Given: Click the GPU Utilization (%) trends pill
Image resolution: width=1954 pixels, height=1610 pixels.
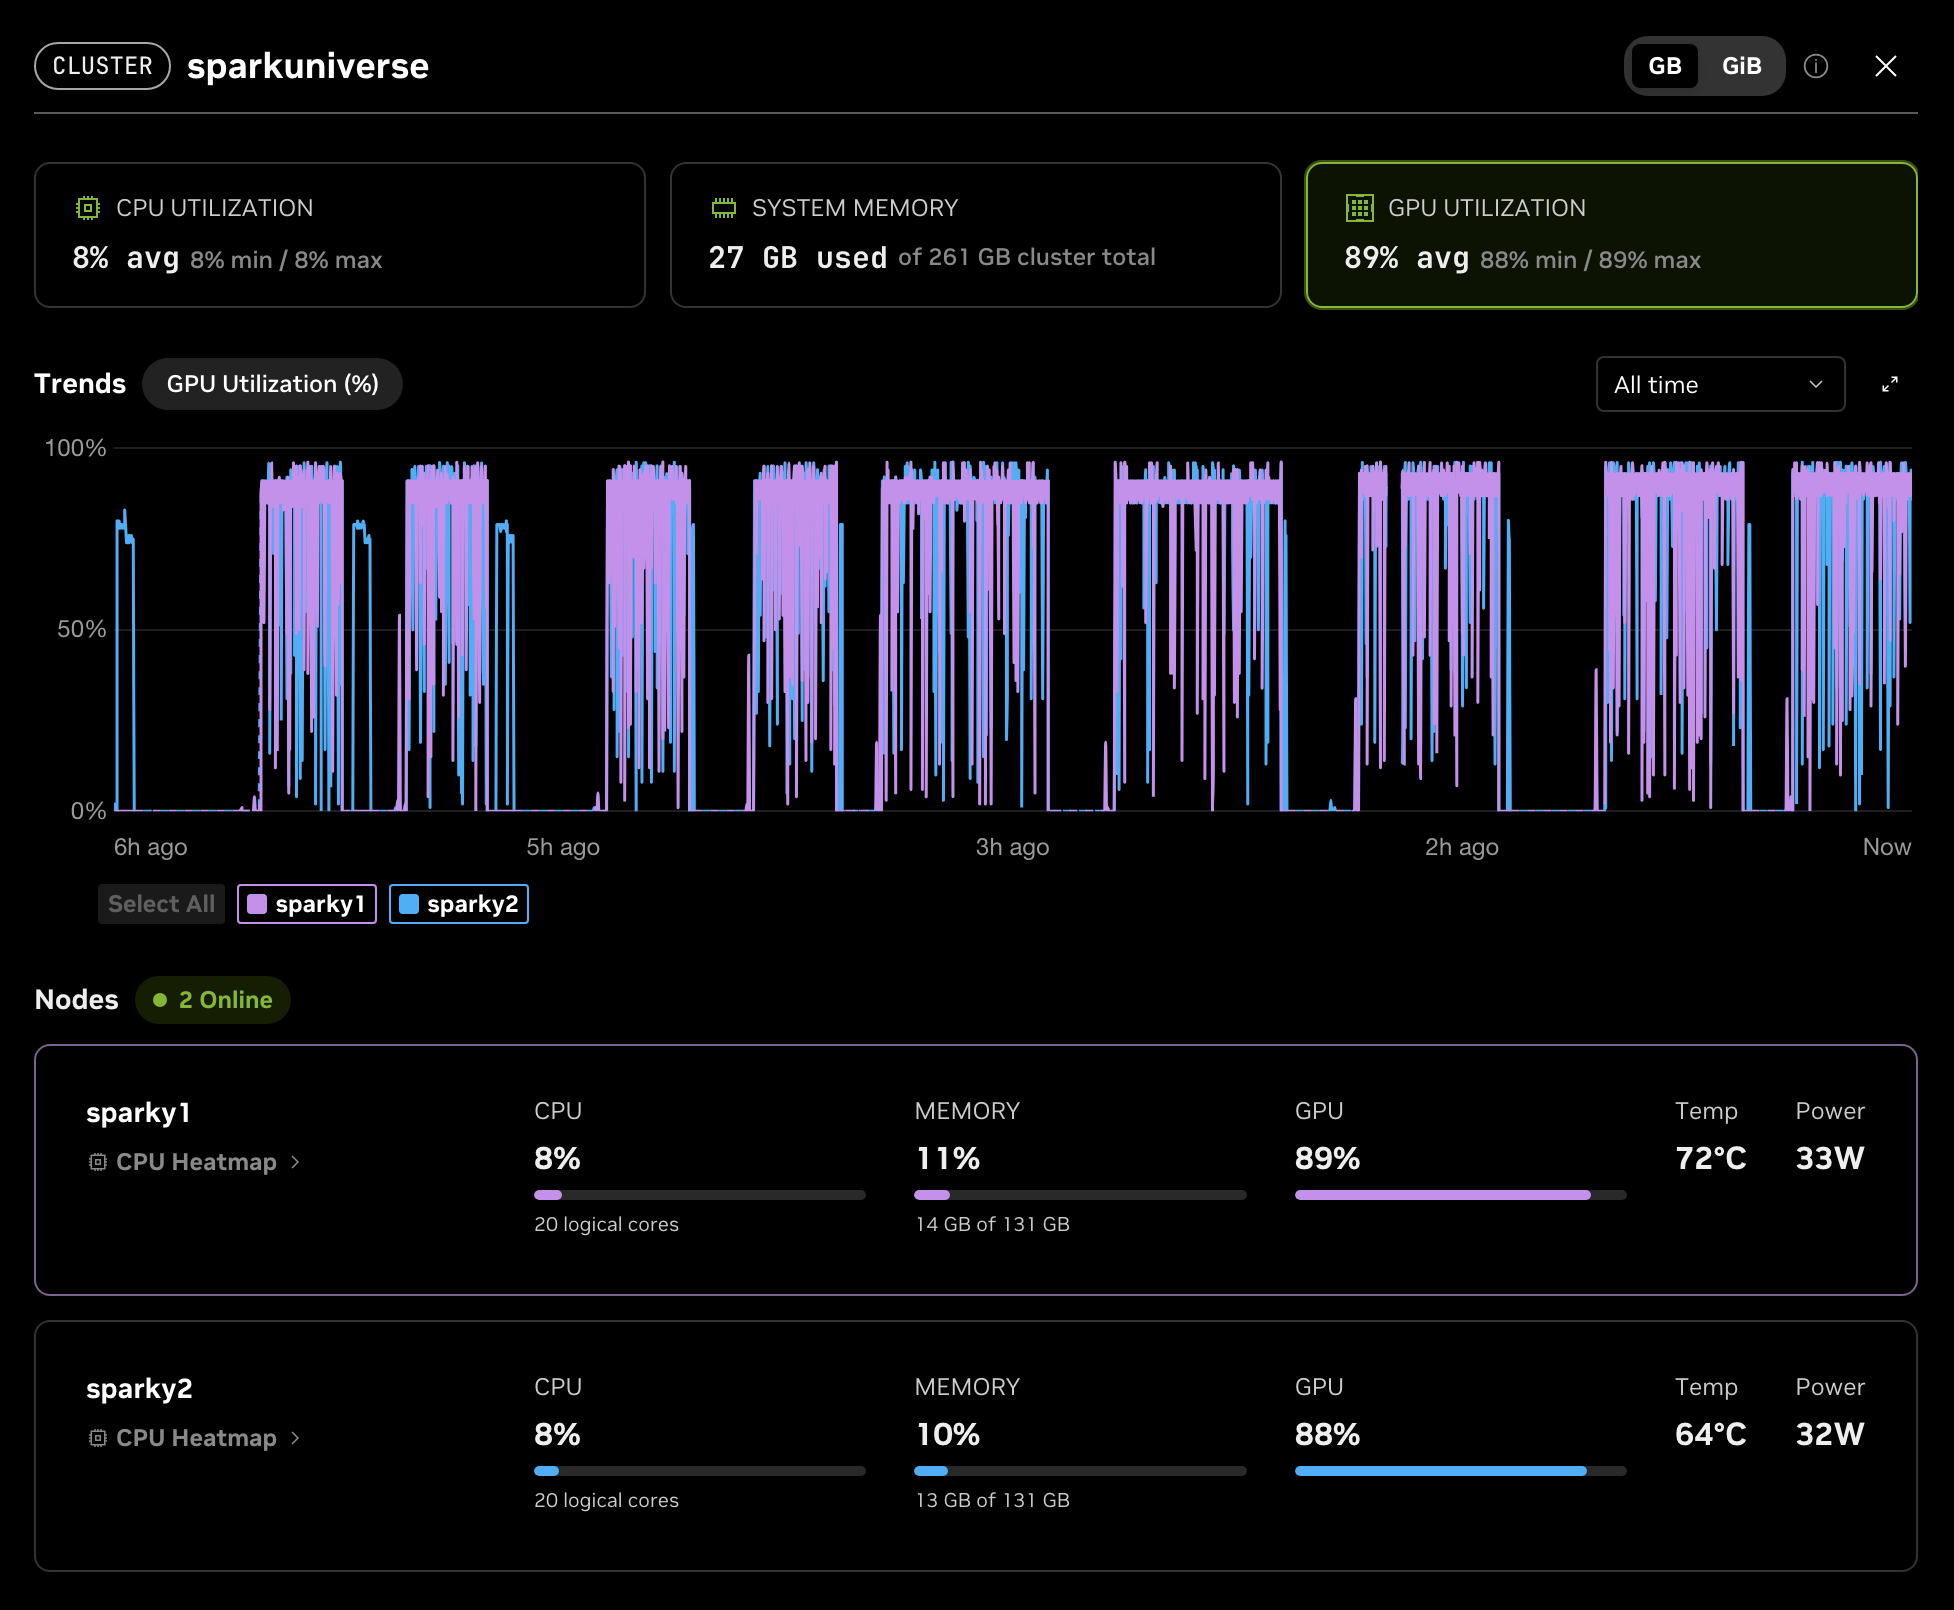Looking at the screenshot, I should (272, 384).
